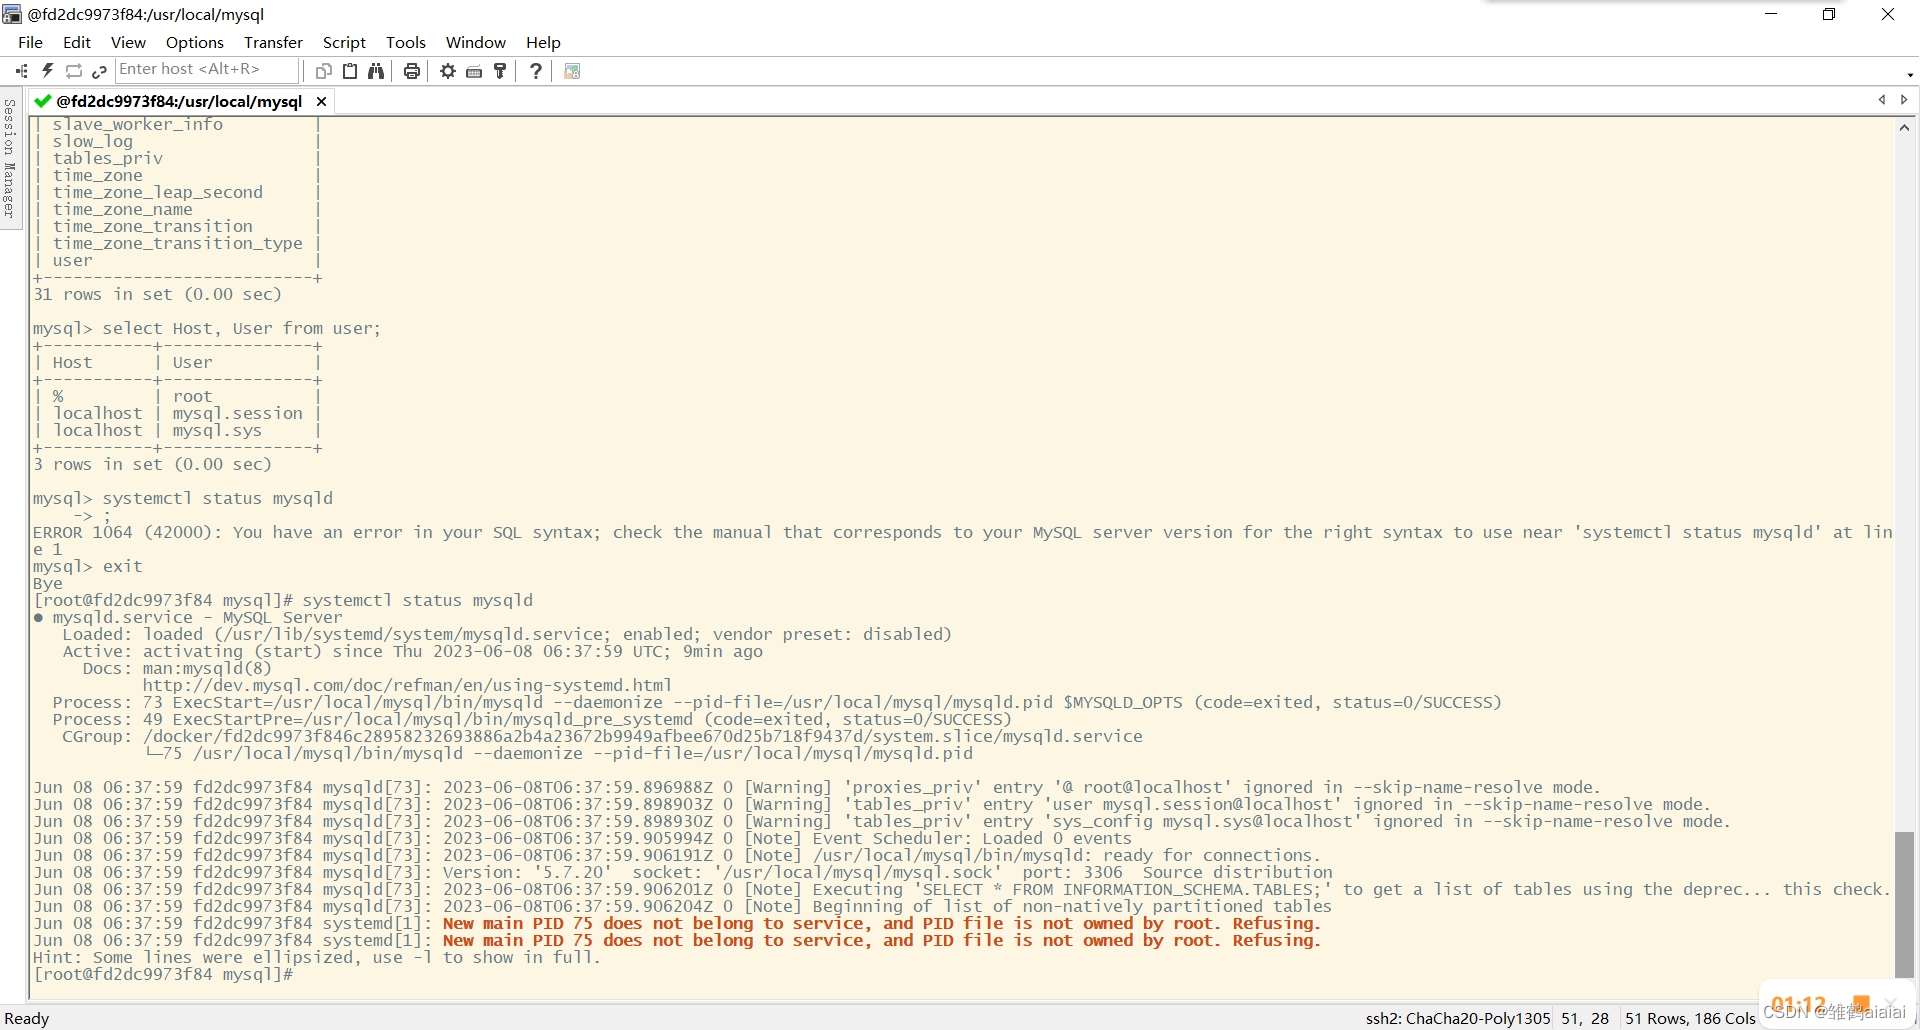Click the Print icon
The width and height of the screenshot is (1920, 1030).
tap(411, 71)
